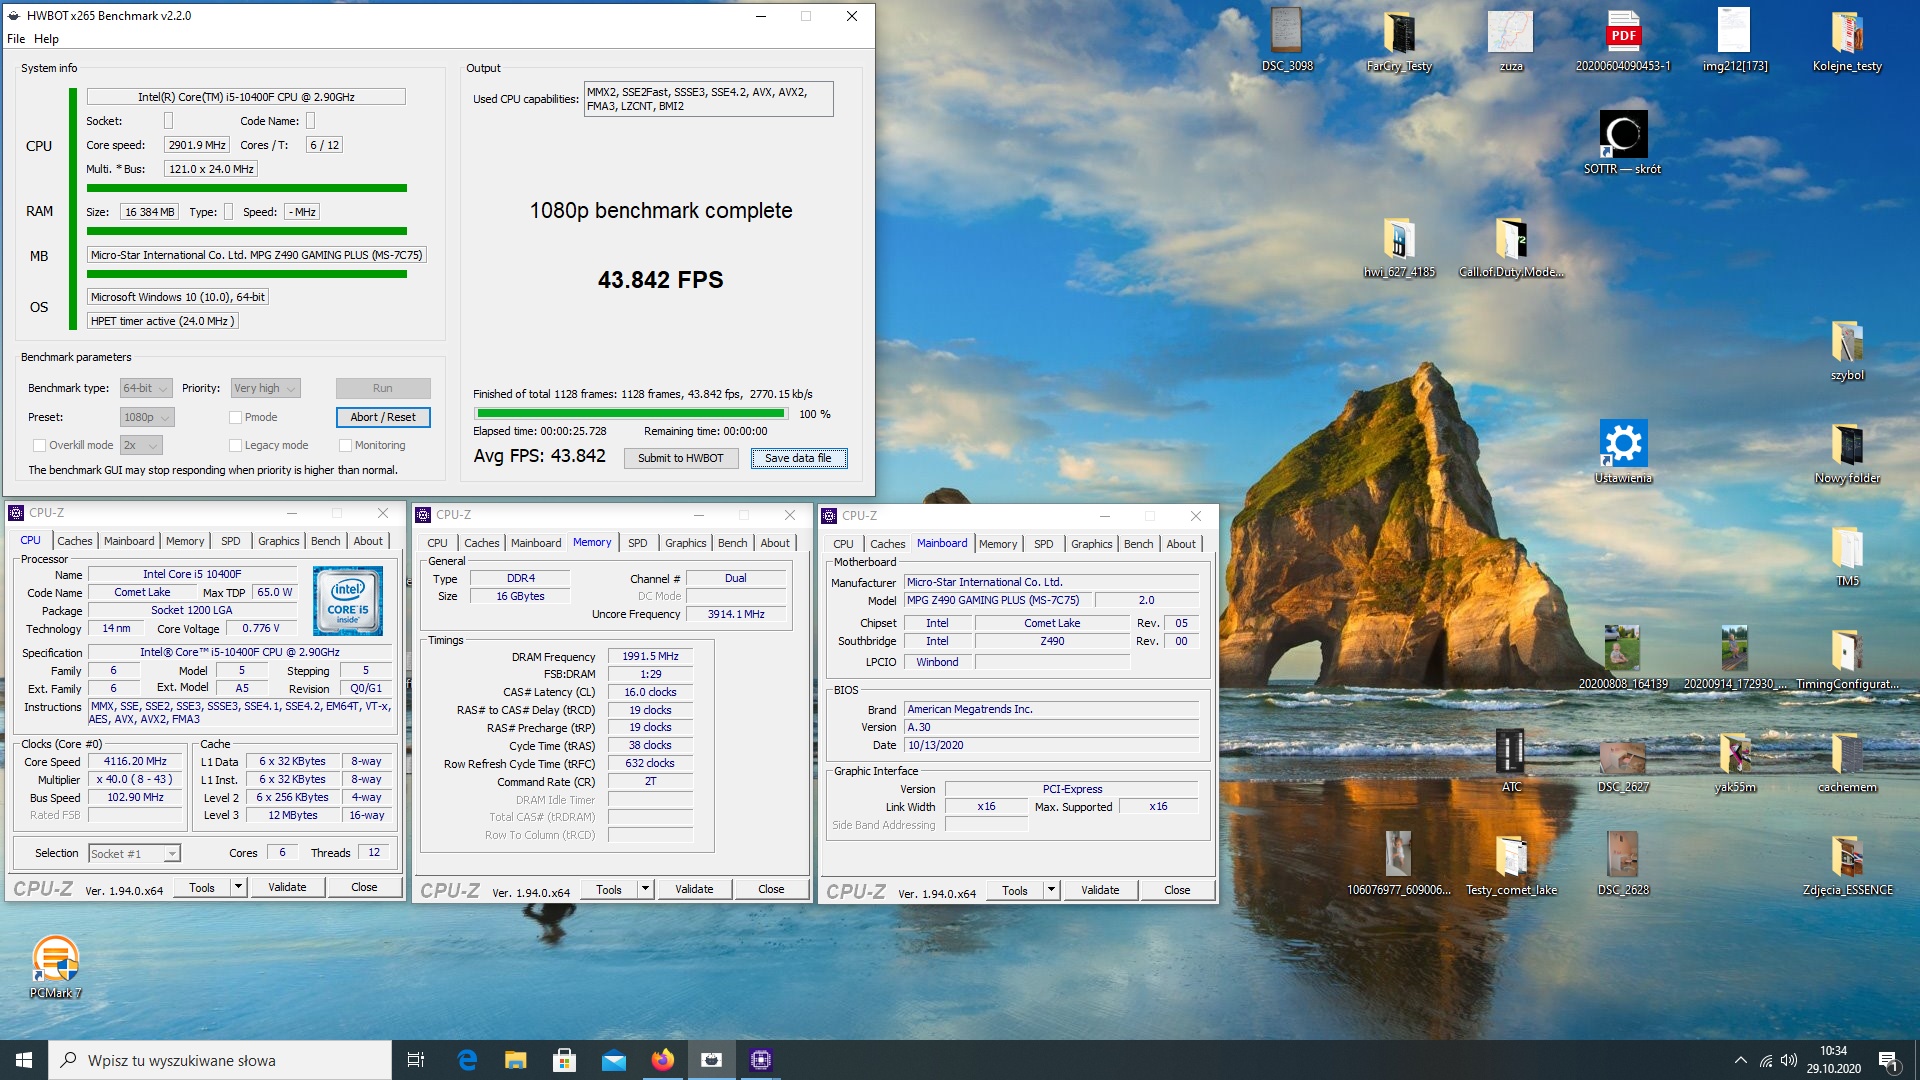The image size is (1920, 1080).
Task: Click the Abort / Reset button
Action: coord(383,417)
